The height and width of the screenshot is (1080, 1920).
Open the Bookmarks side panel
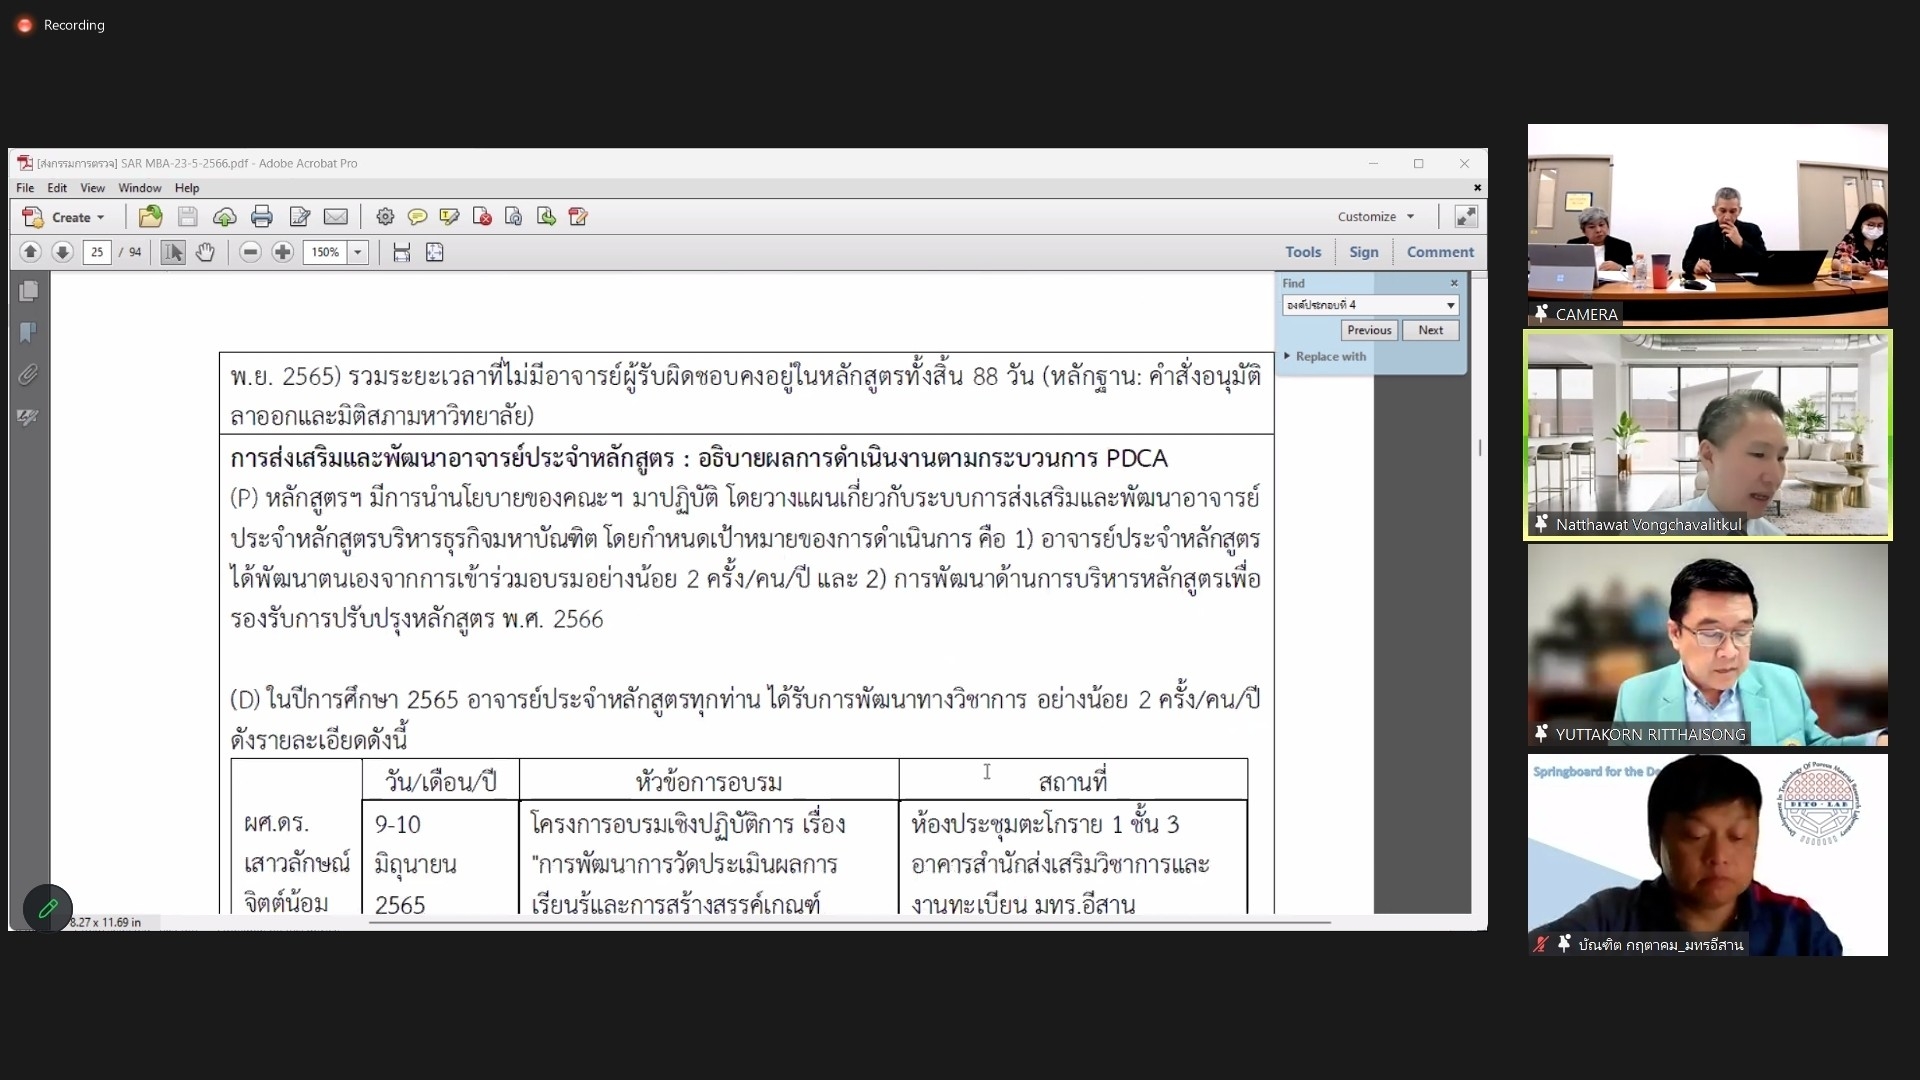tap(28, 333)
